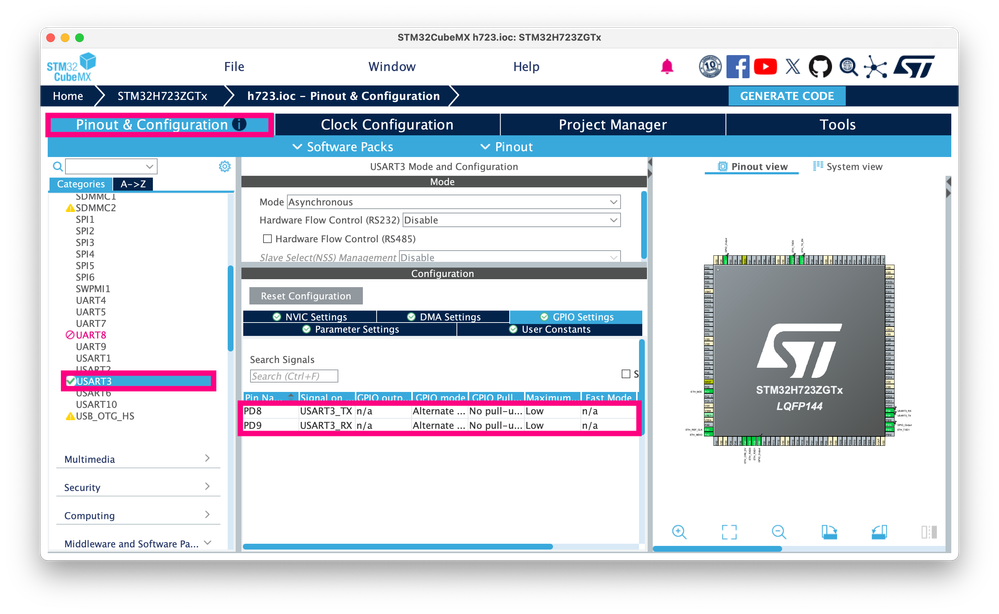Open the Help menu
999x614 pixels.
(x=526, y=66)
